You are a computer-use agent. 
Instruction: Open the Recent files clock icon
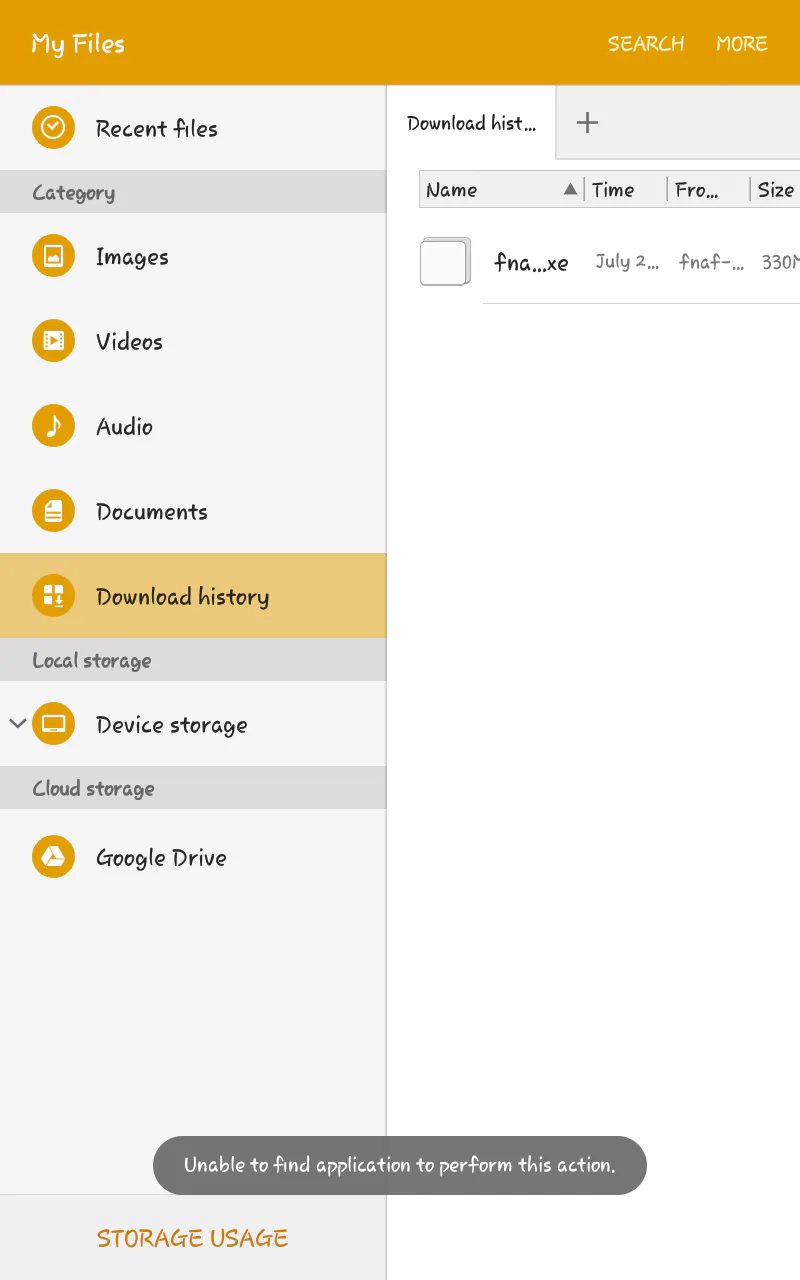point(53,128)
